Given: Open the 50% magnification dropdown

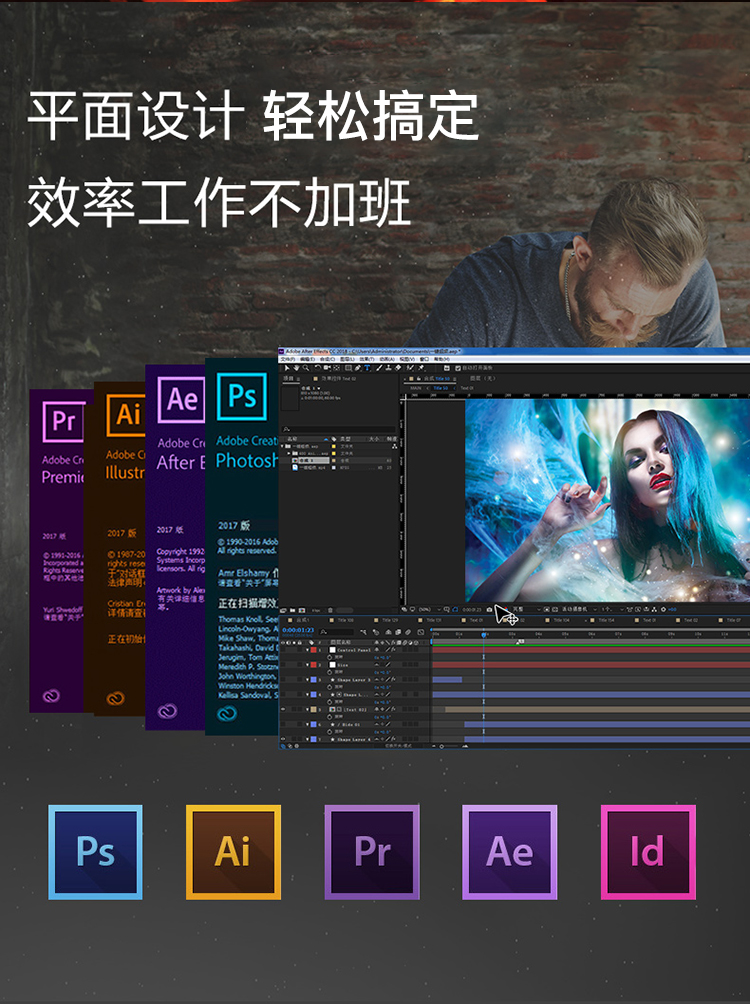Looking at the screenshot, I should click(x=430, y=610).
